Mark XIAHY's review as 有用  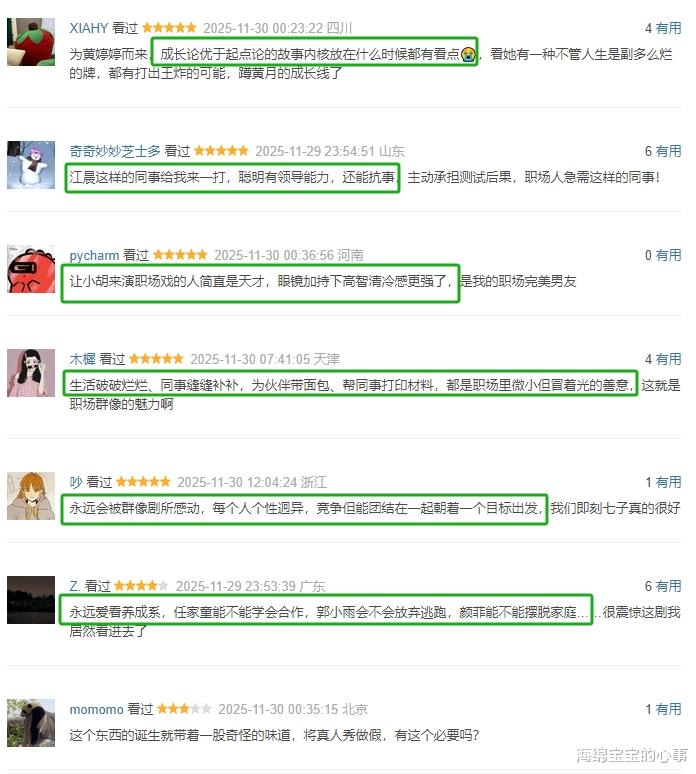click(668, 28)
